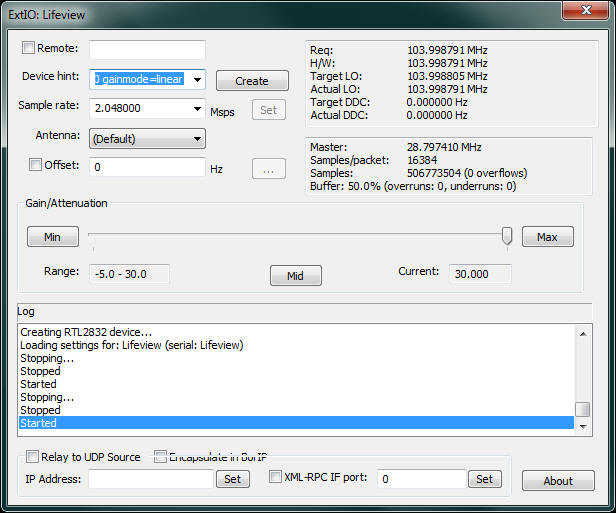This screenshot has width=616, height=513.
Task: Enable Relay to UDP Source checkbox
Action: (x=32, y=457)
